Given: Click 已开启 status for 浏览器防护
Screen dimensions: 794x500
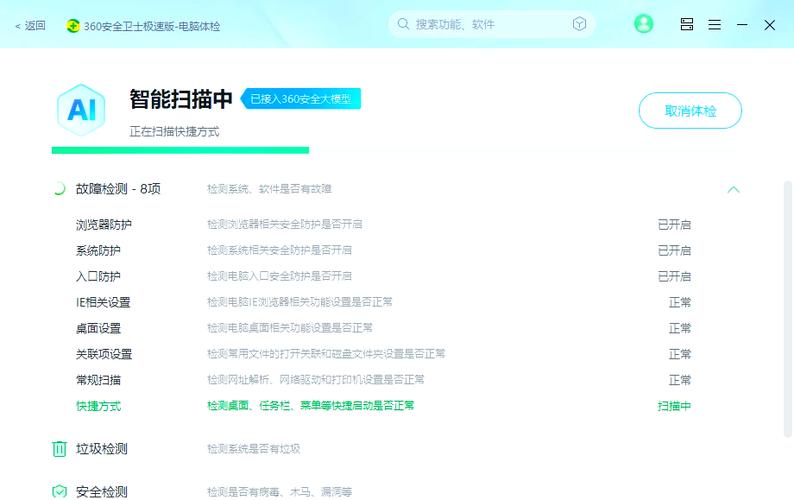Looking at the screenshot, I should 674,224.
